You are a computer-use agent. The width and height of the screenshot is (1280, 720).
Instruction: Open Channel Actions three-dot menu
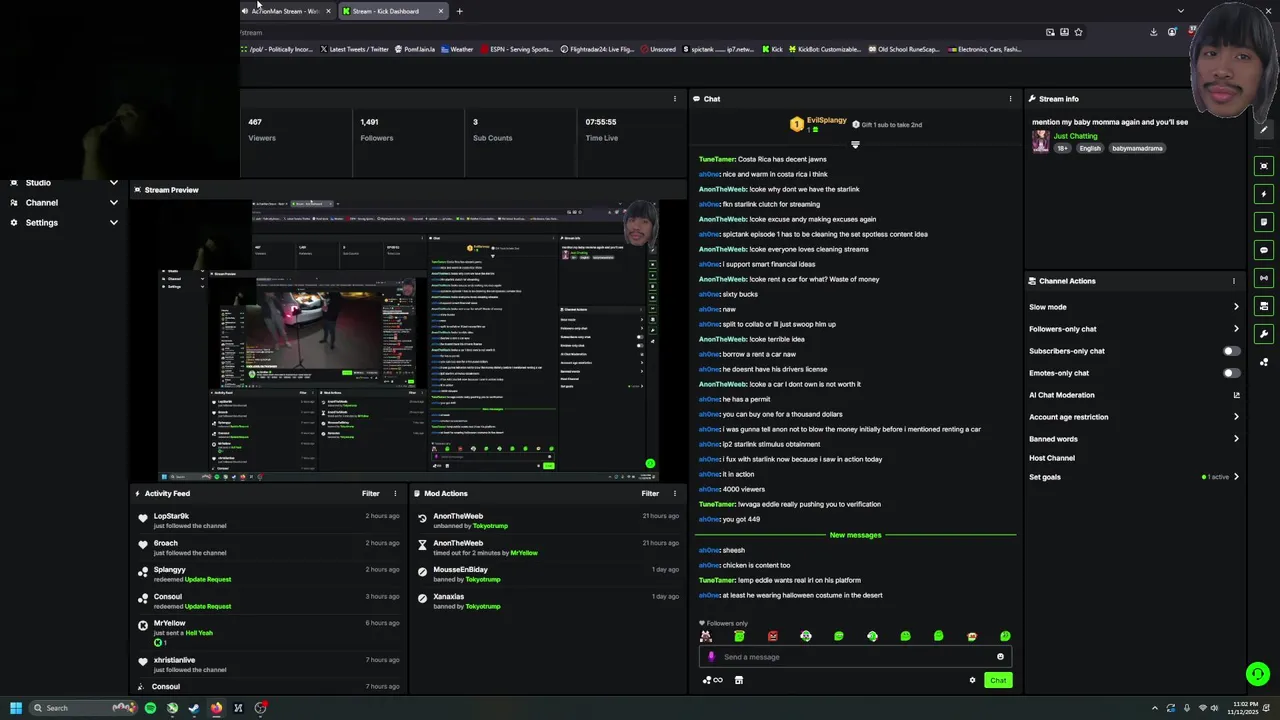tap(1234, 281)
